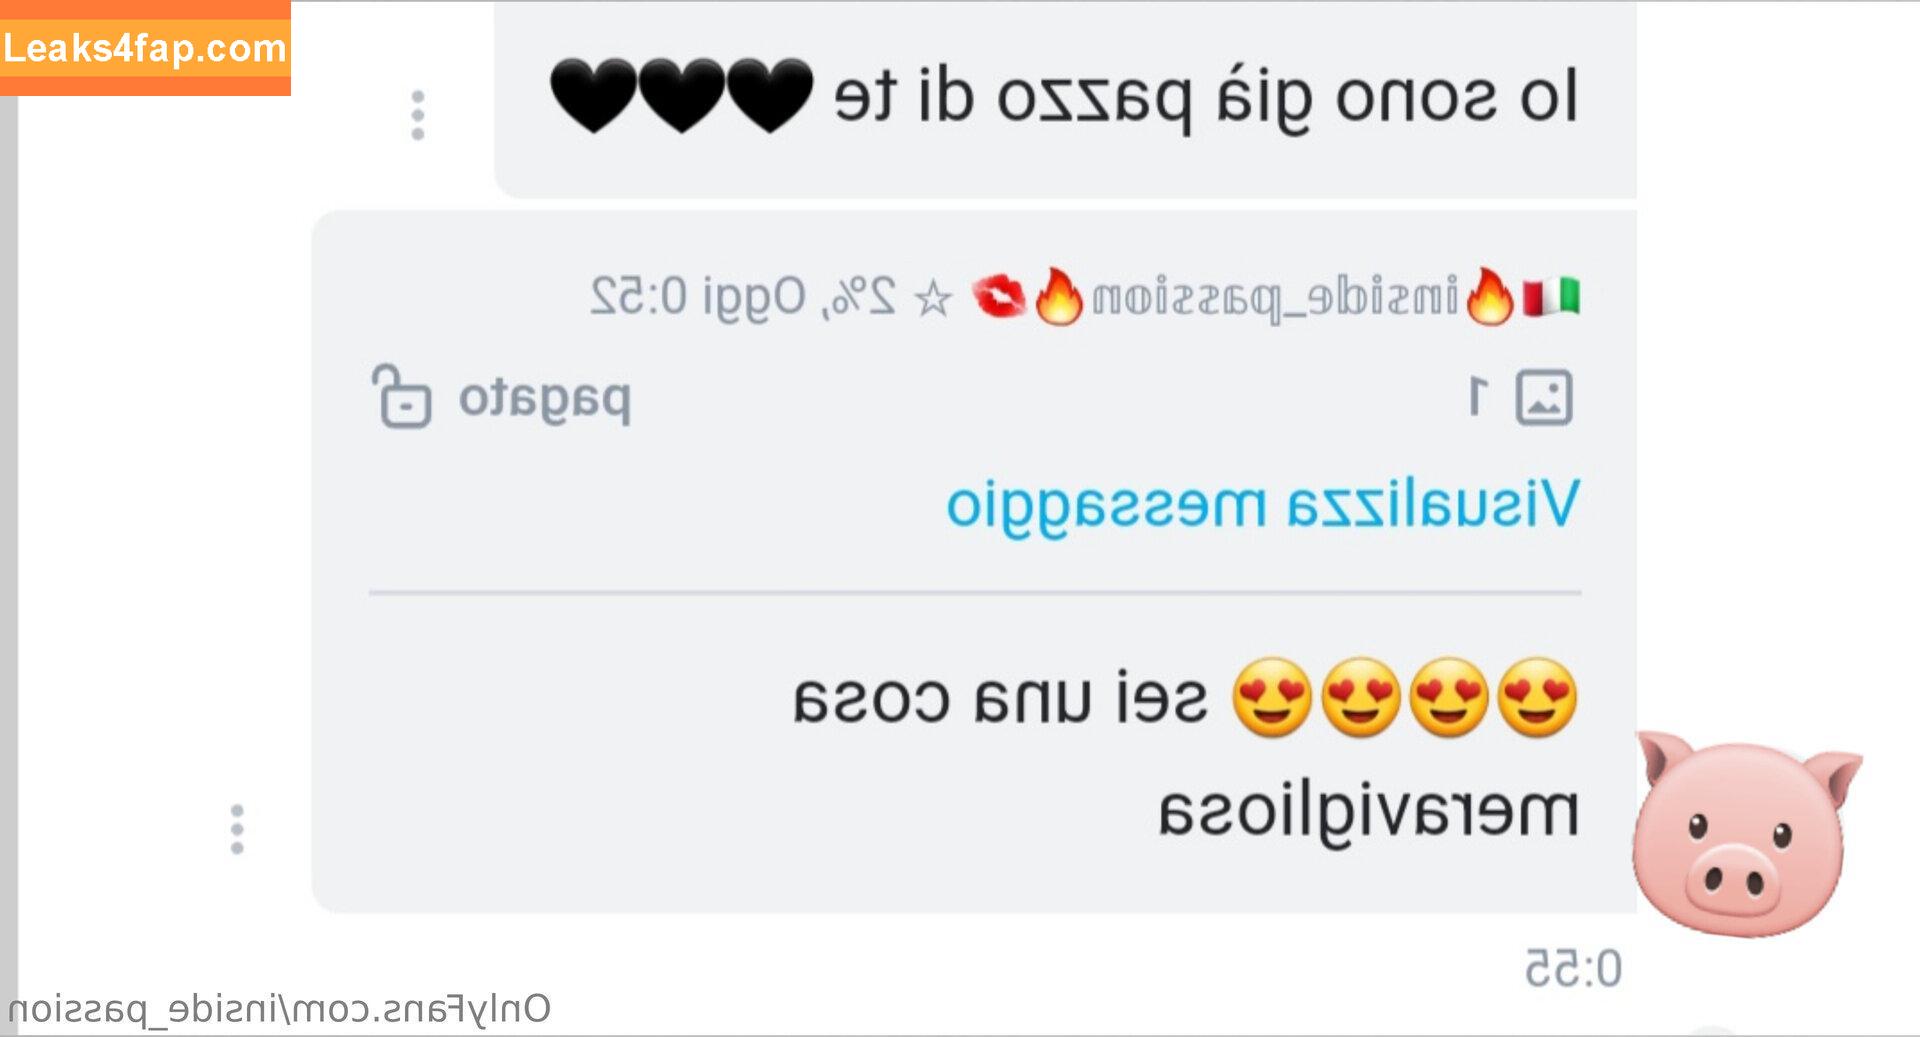Click the image attachment icon in quoted message

(1544, 397)
